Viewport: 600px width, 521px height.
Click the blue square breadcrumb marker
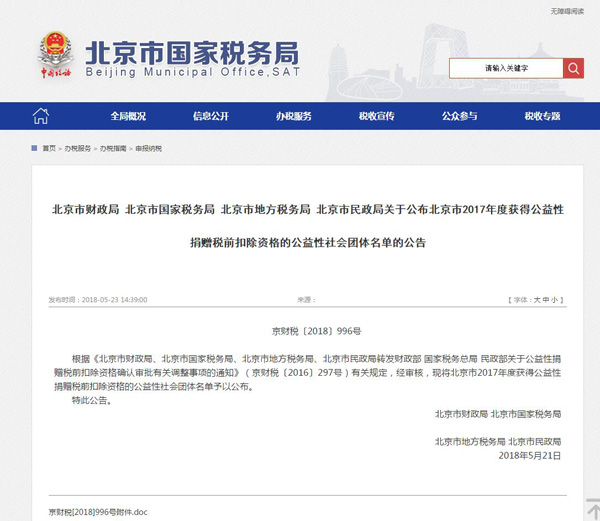pyautogui.click(x=34, y=148)
